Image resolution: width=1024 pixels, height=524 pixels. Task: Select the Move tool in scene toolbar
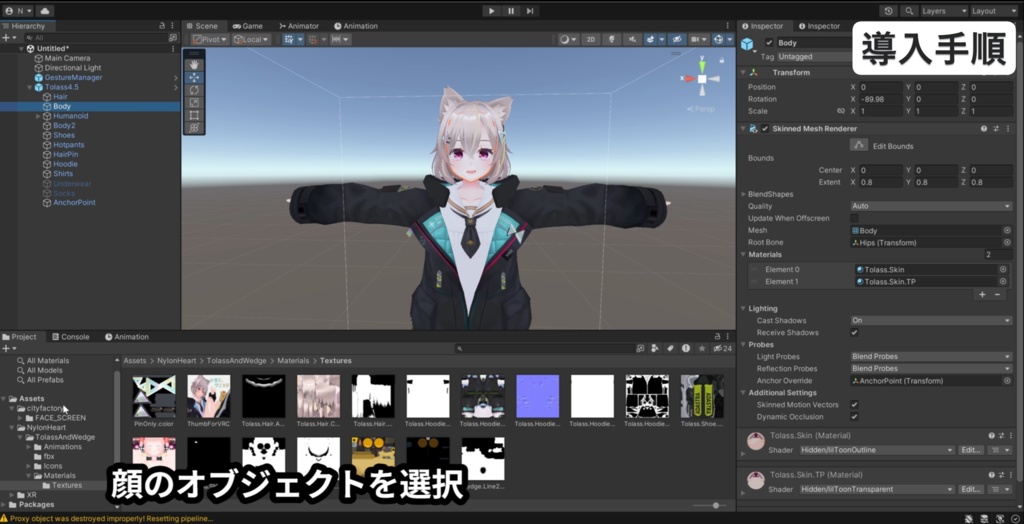194,77
